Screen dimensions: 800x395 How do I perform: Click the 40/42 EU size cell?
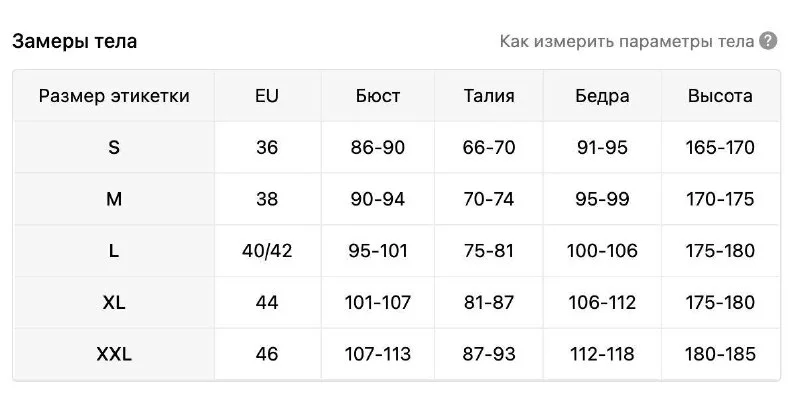point(267,251)
